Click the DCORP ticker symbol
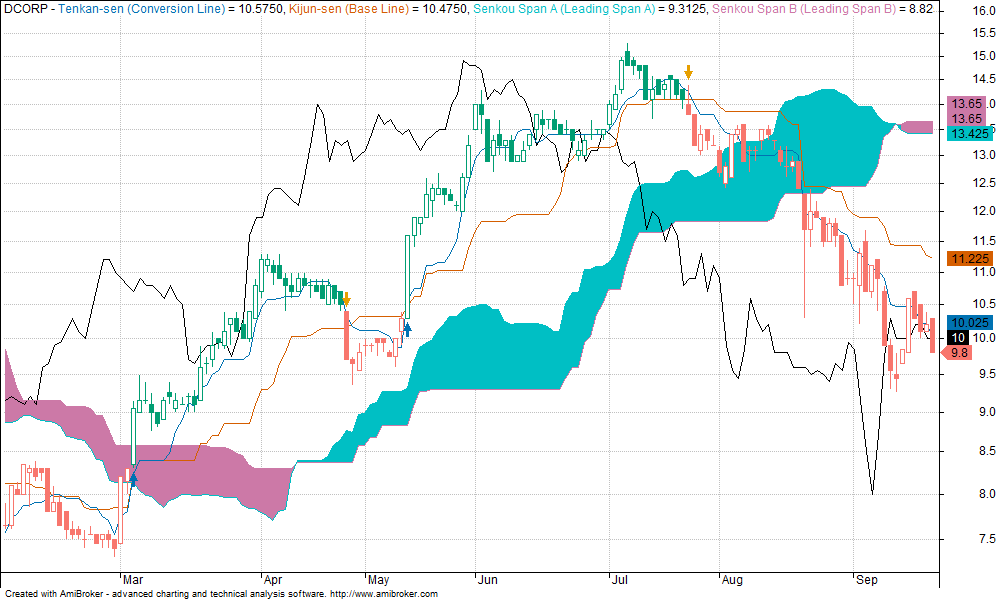This screenshot has height=600, width=1000. point(25,8)
